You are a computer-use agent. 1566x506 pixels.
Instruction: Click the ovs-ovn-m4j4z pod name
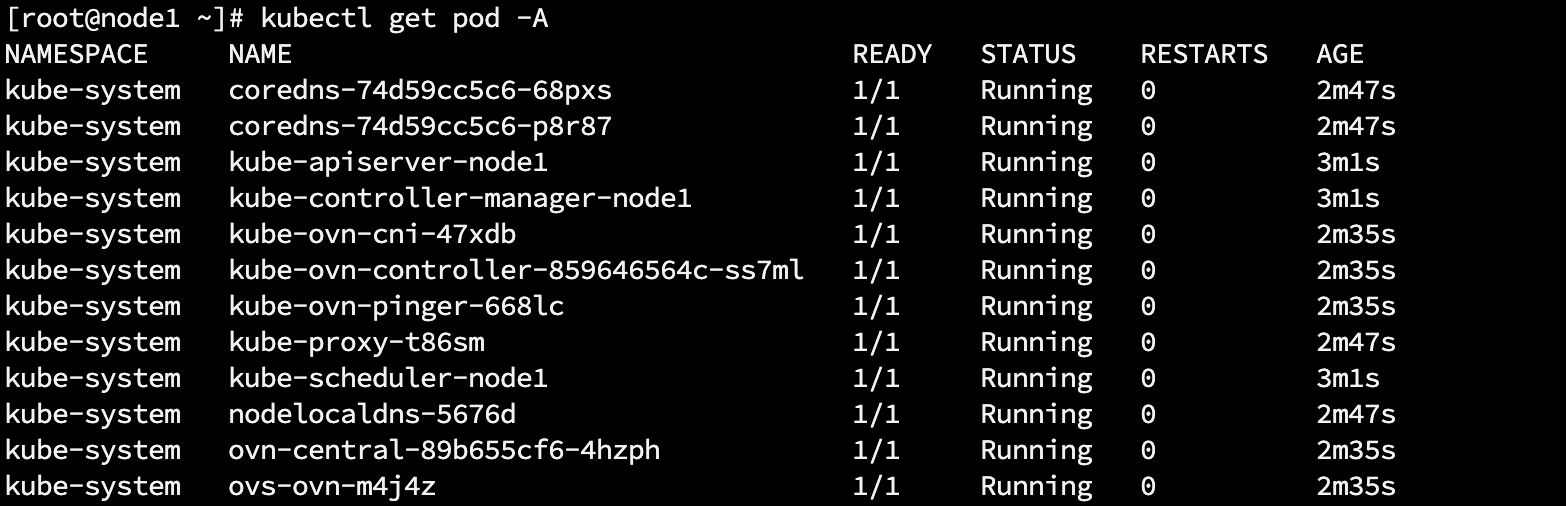coord(332,486)
